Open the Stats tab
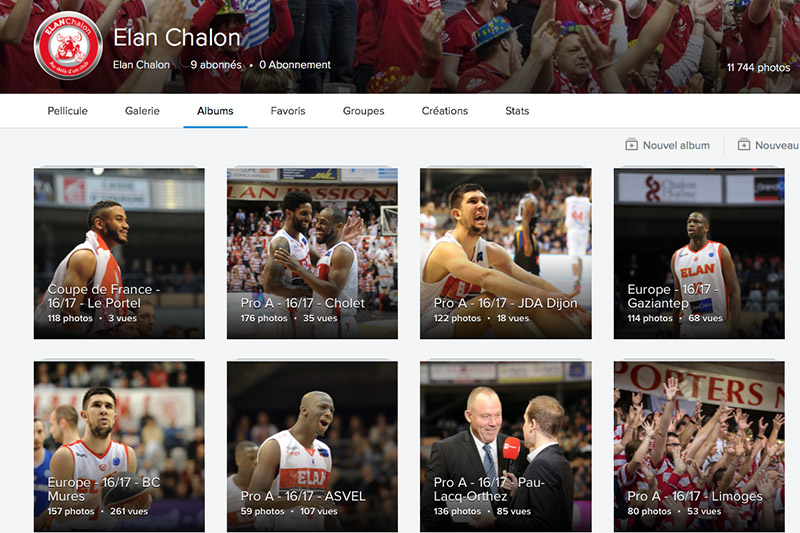Image resolution: width=800 pixels, height=533 pixels. pyautogui.click(x=517, y=111)
